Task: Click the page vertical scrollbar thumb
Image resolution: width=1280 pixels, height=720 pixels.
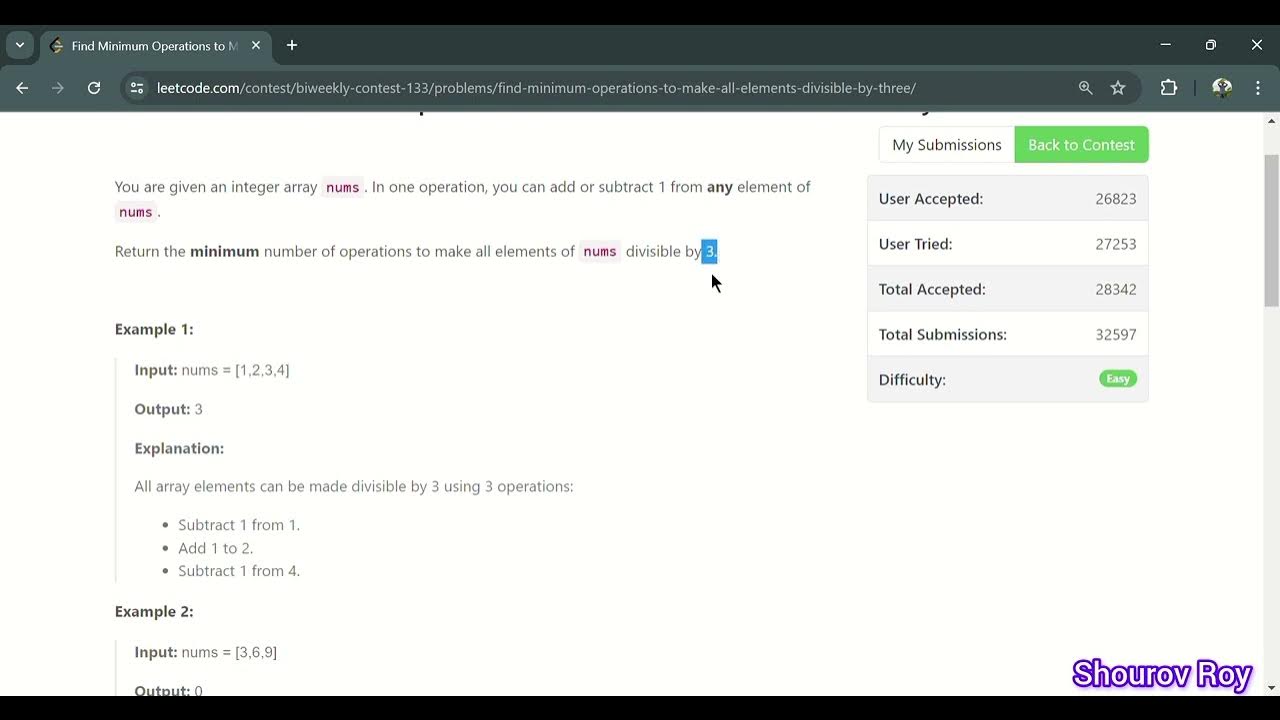Action: pos(1271,230)
